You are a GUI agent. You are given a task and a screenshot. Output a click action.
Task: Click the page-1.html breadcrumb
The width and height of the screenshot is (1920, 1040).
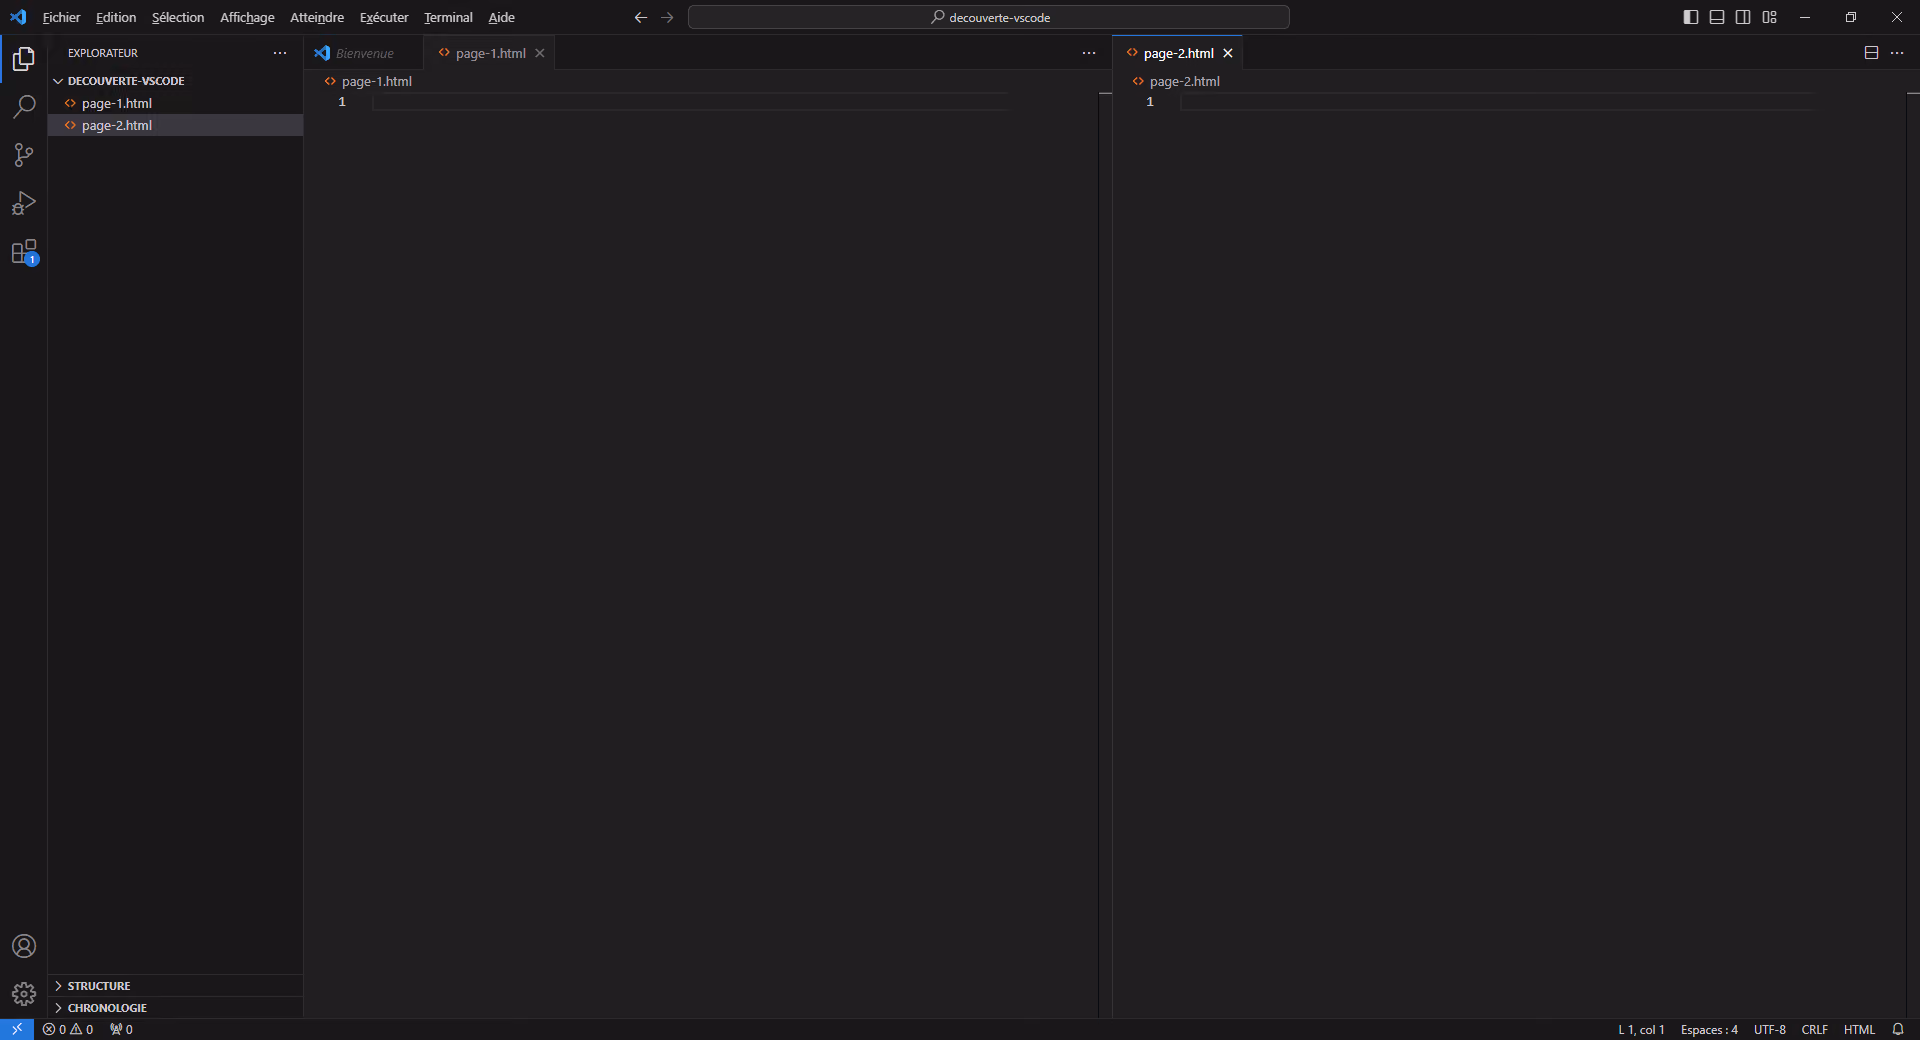(x=368, y=81)
